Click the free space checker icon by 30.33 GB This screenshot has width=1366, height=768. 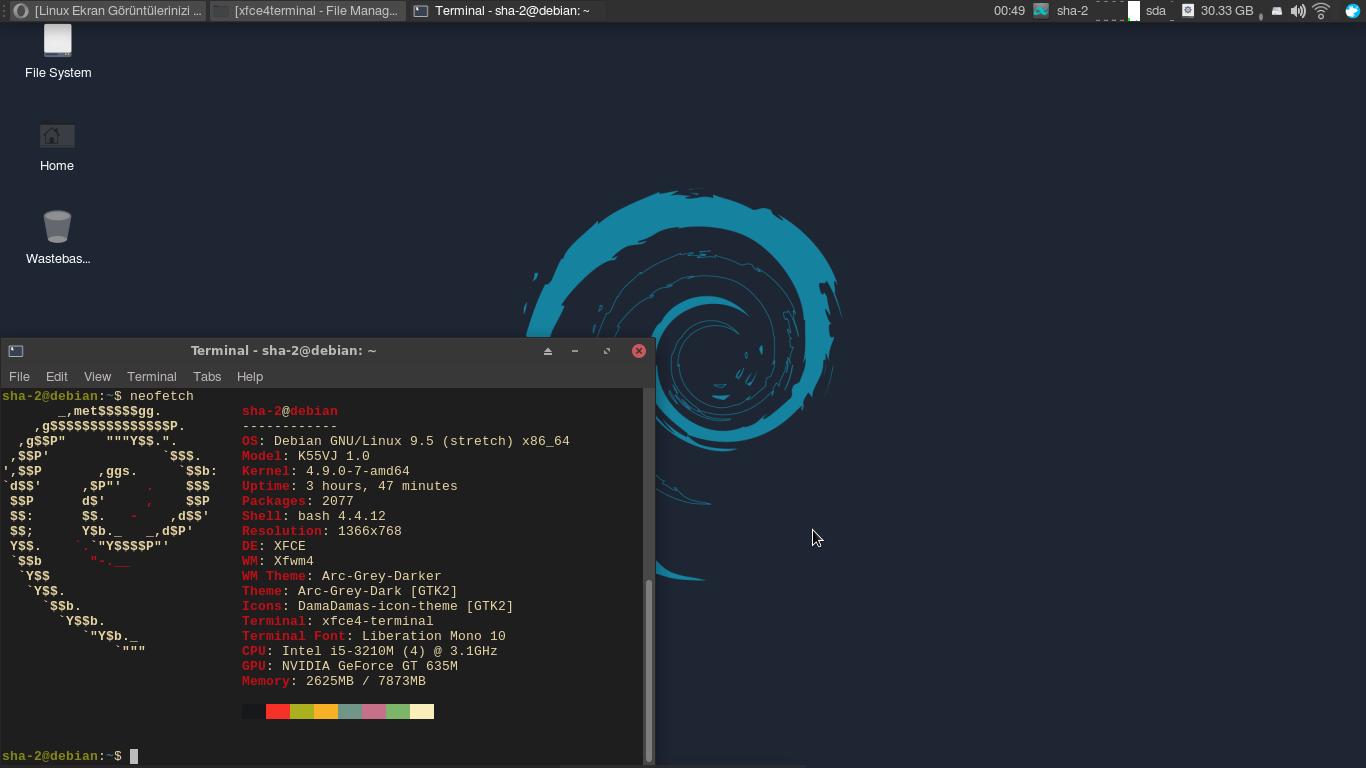point(1188,11)
